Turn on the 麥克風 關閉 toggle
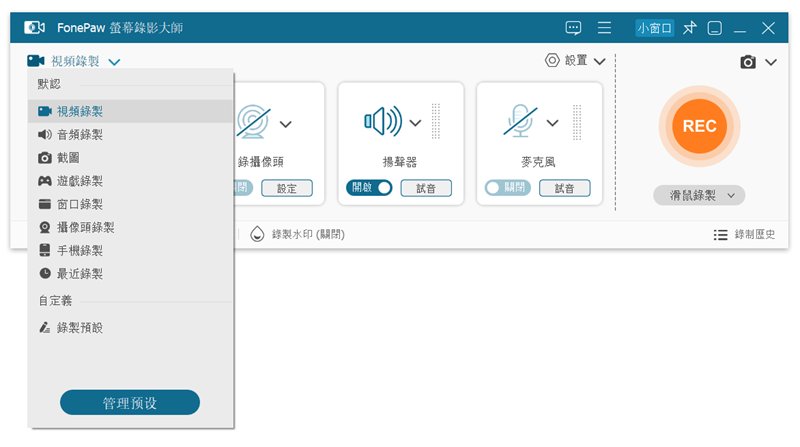Viewport: 800px width, 447px height. pos(508,188)
